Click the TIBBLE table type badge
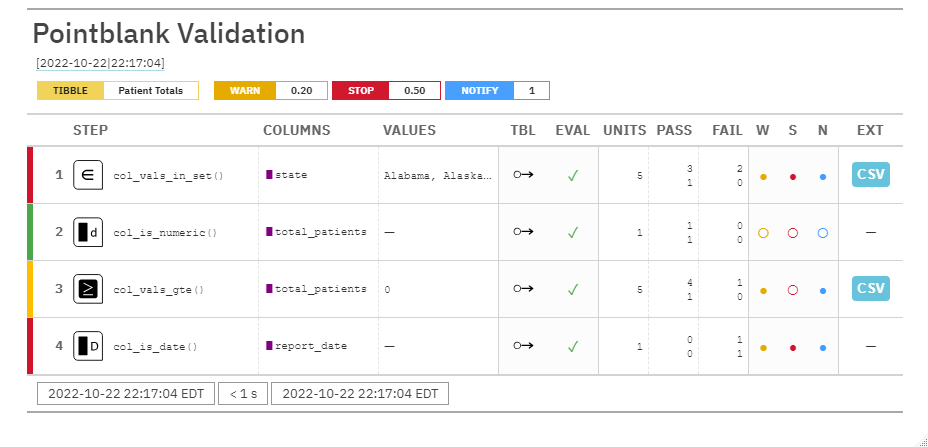928x447 pixels. (70, 91)
